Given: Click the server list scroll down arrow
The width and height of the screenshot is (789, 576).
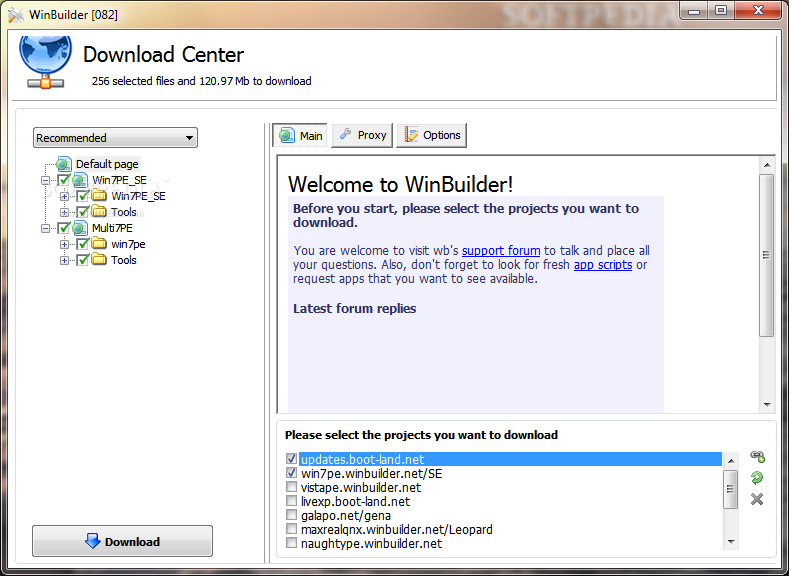Looking at the screenshot, I should [731, 542].
